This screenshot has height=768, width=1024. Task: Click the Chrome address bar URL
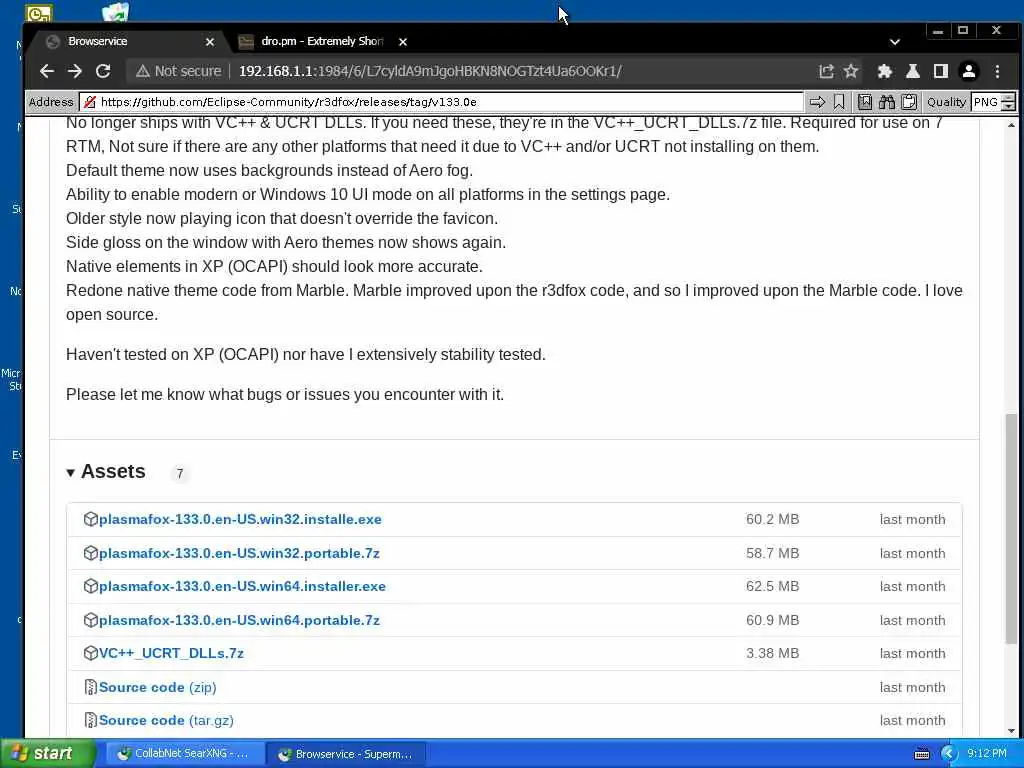point(430,71)
